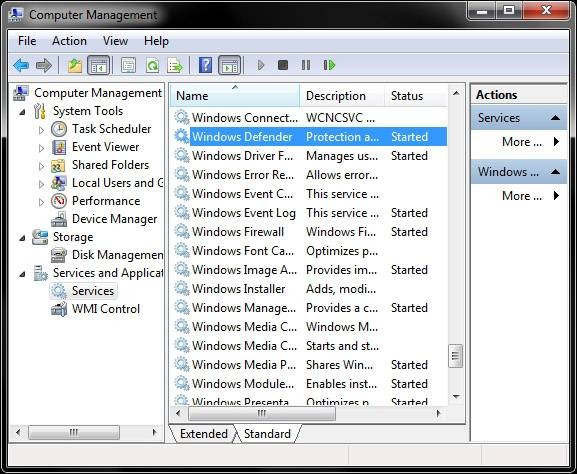The width and height of the screenshot is (577, 474).
Task: Expand the Event Viewer node arrow
Action: [41, 148]
